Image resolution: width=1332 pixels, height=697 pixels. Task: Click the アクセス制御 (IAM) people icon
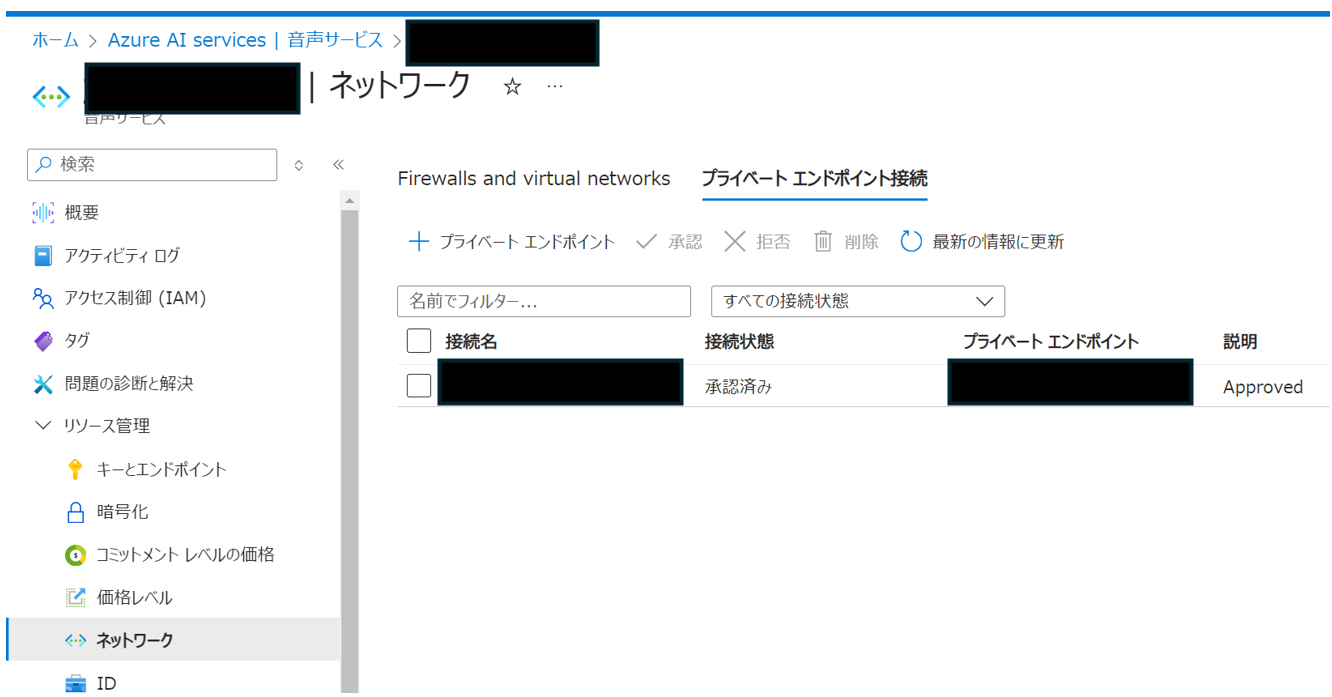click(x=43, y=298)
